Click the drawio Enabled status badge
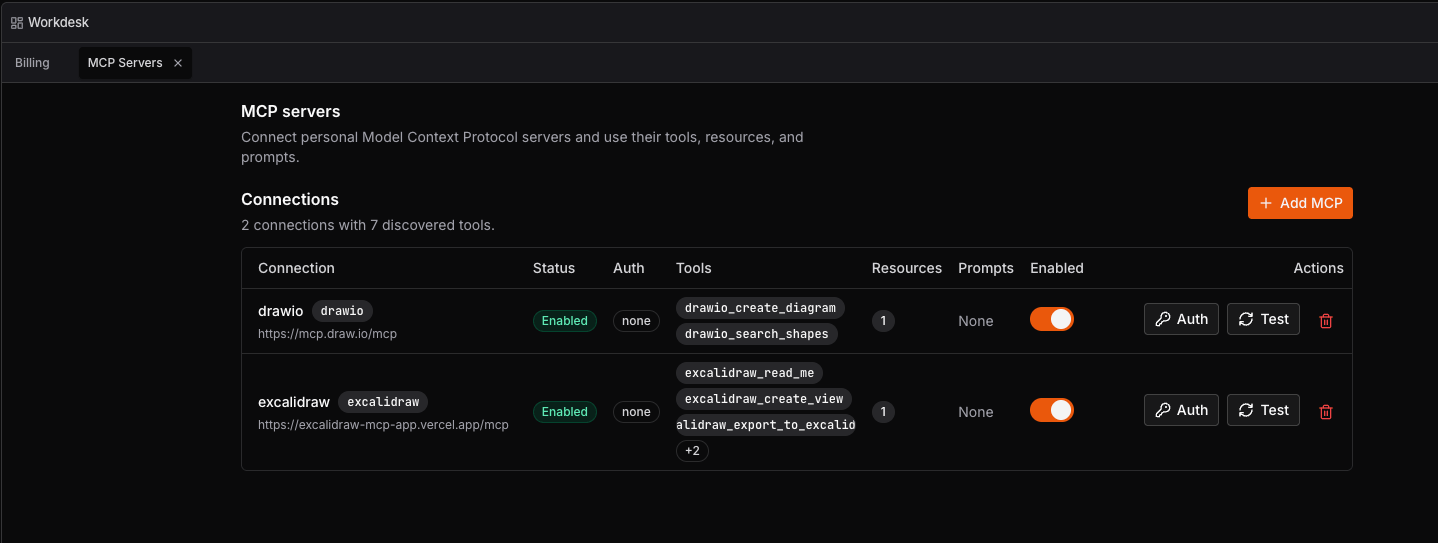Image resolution: width=1438 pixels, height=543 pixels. click(565, 321)
